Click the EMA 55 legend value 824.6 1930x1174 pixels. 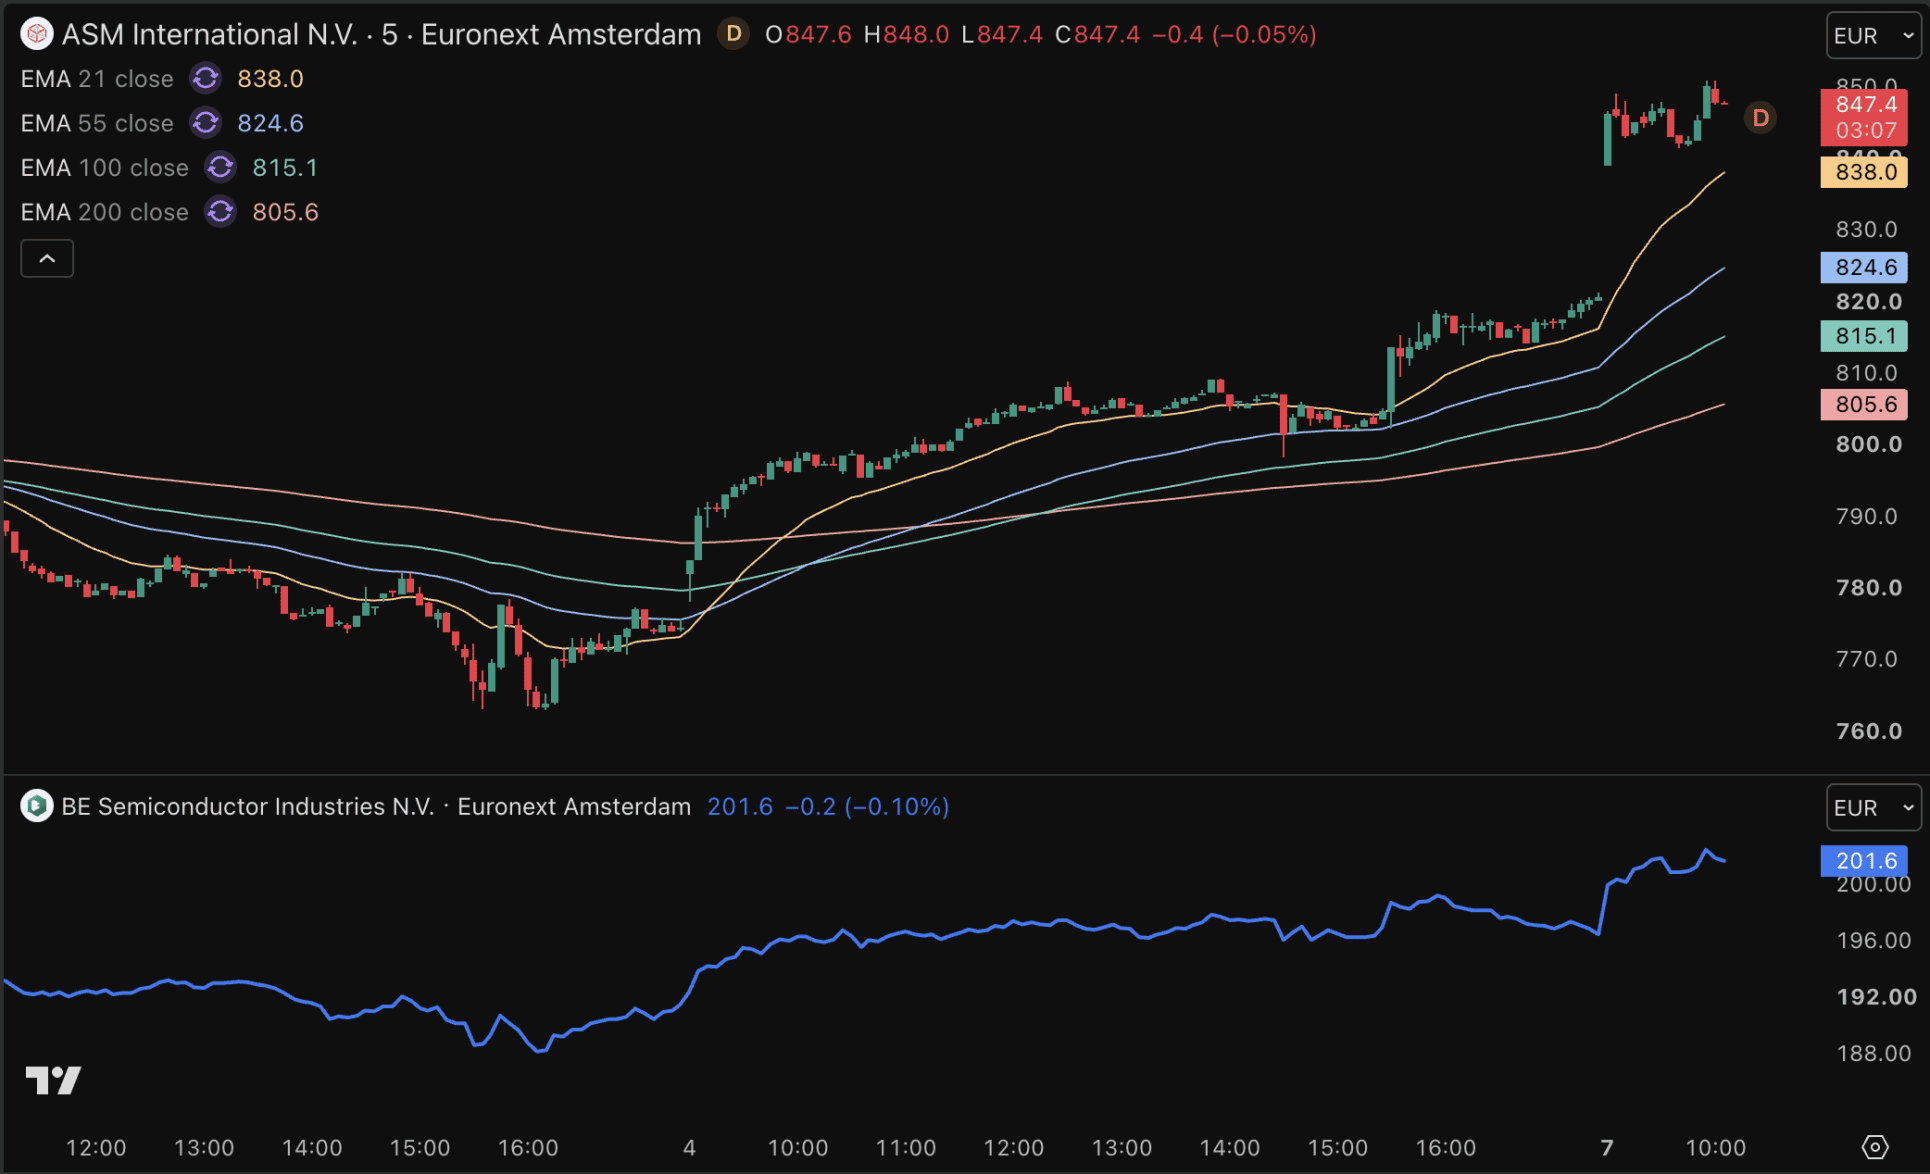tap(270, 123)
